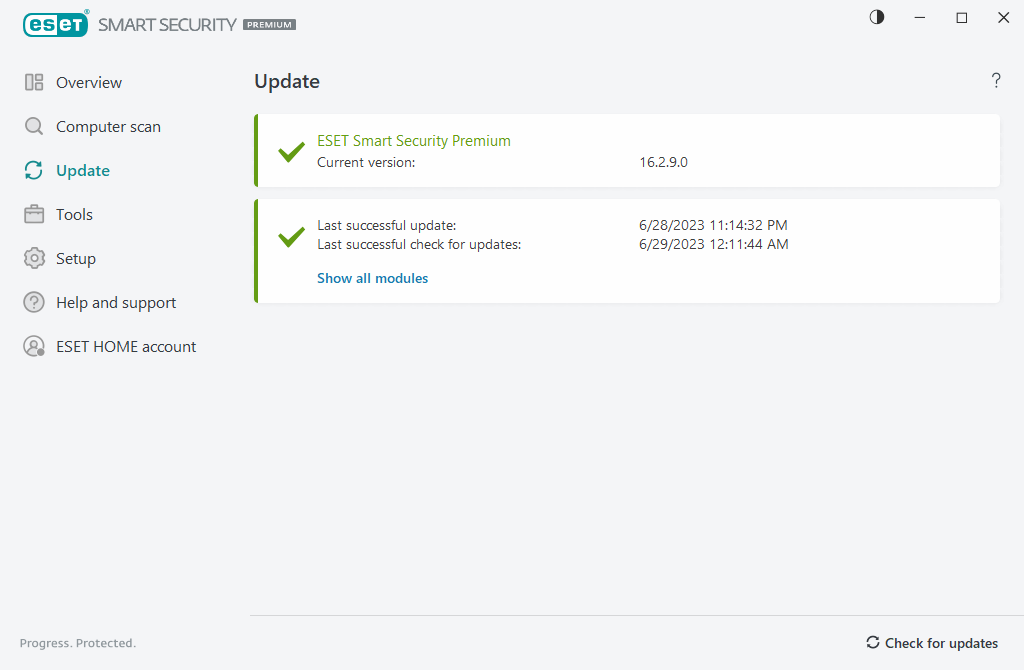Click the Help and support question icon
Screen dimensions: 1024x670
(x=34, y=303)
